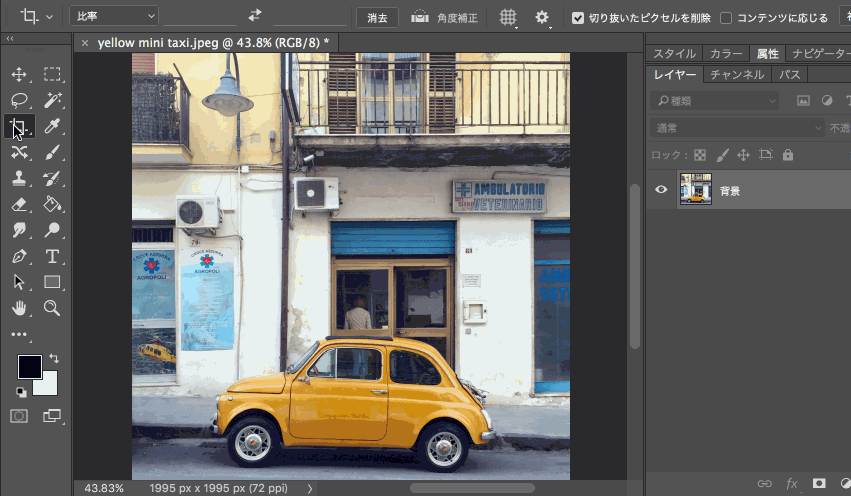Enable the コンテンツに応じる checkbox
Image resolution: width=851 pixels, height=496 pixels.
[x=726, y=18]
